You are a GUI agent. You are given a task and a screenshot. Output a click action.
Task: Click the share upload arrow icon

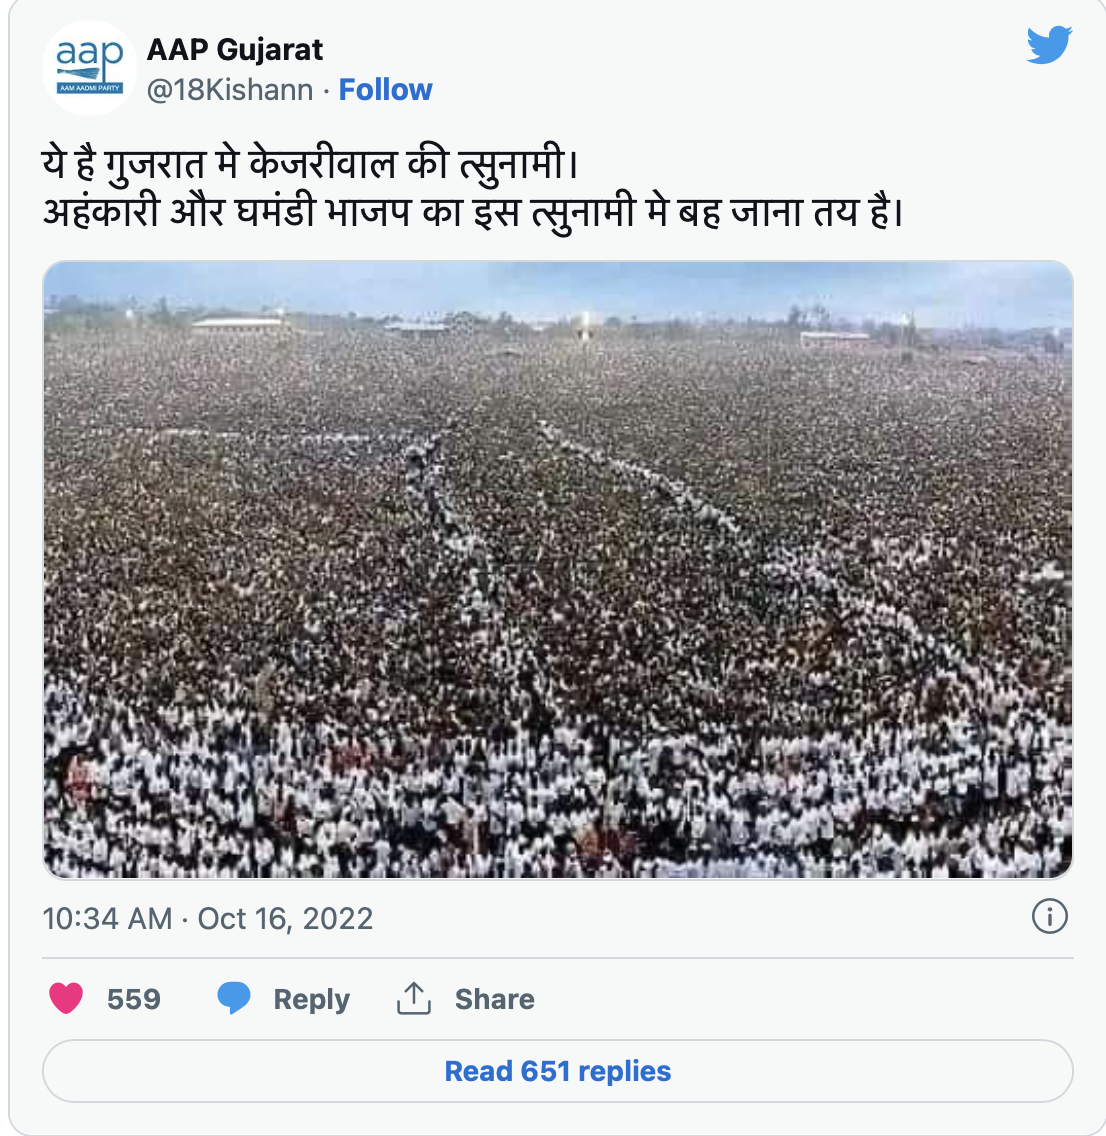tap(414, 998)
